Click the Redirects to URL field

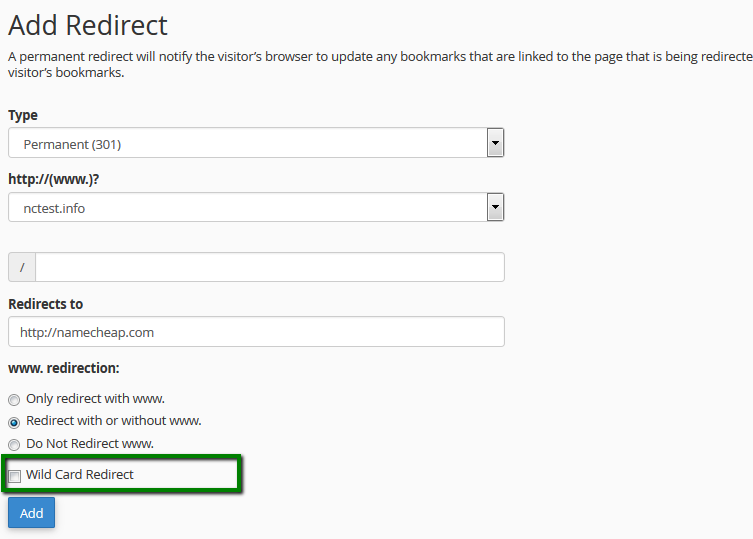pos(256,331)
